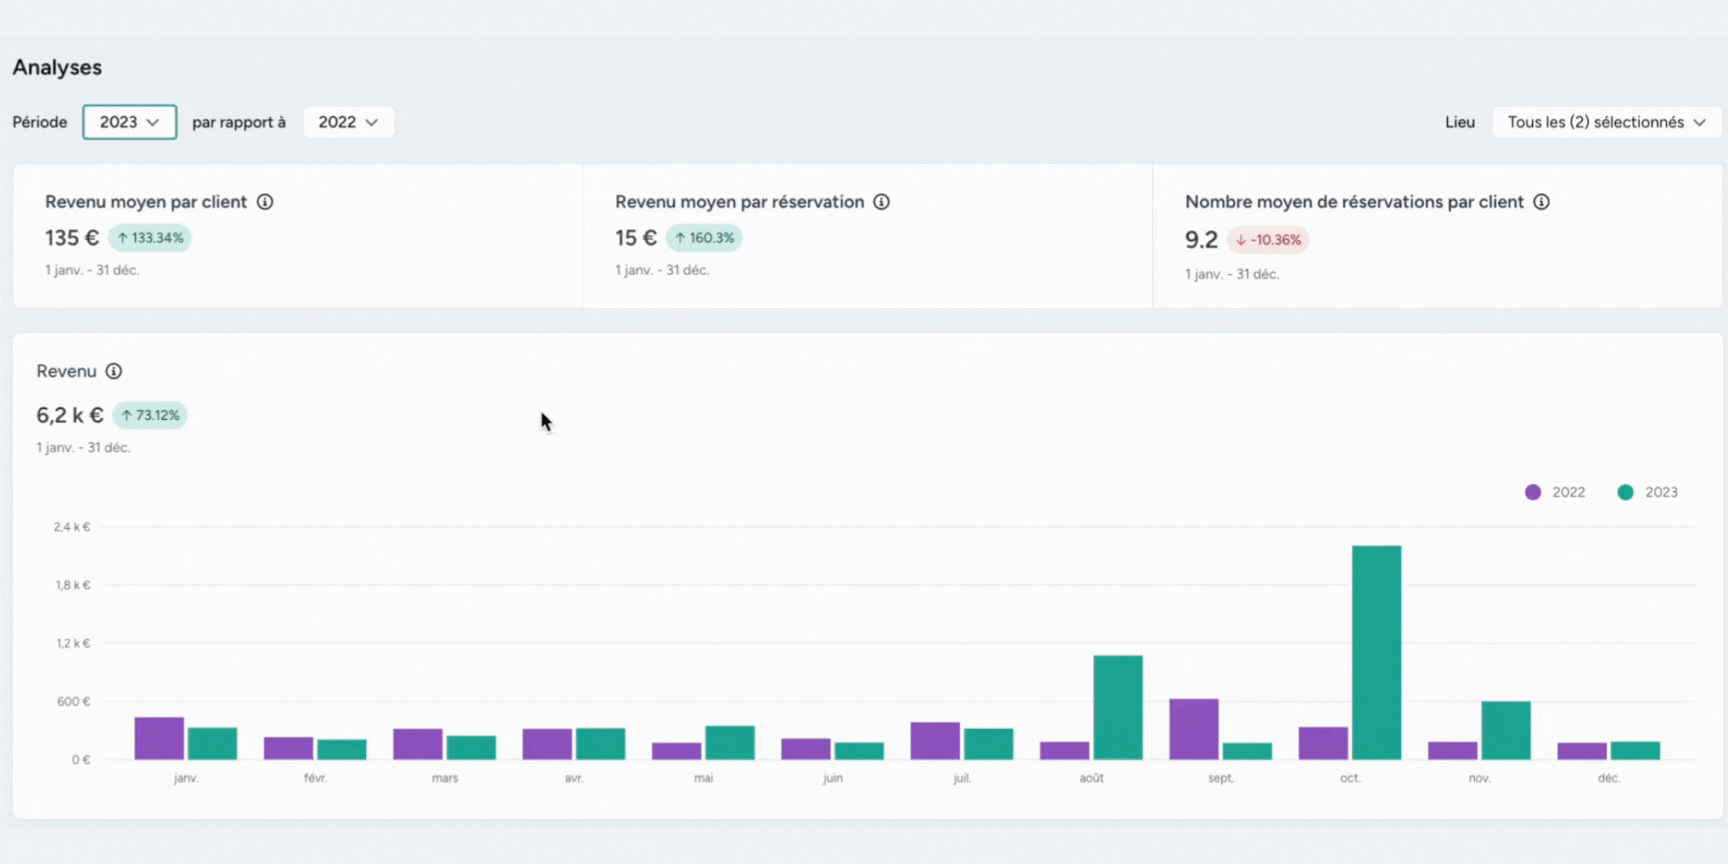
Task: Expand the comparison year 2022 dropdown
Action: 348,122
